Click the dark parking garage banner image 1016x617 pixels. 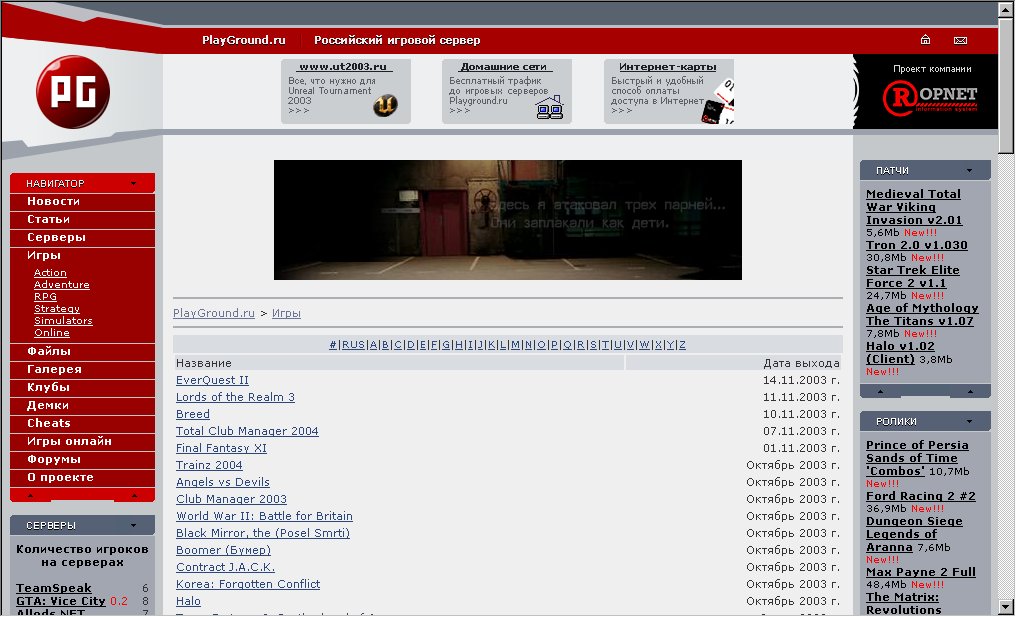508,220
